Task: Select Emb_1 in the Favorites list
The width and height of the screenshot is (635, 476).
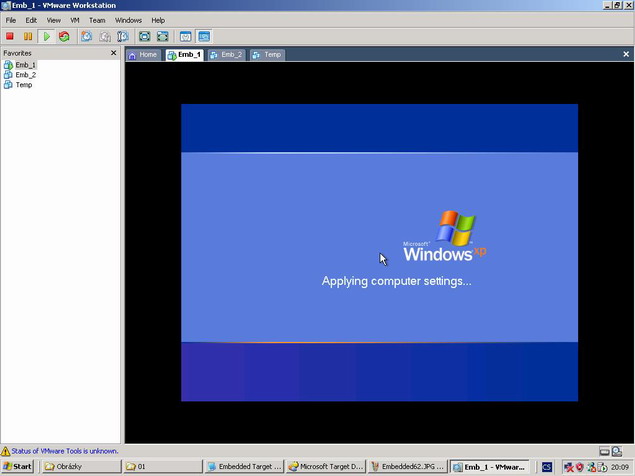Action: coord(26,65)
